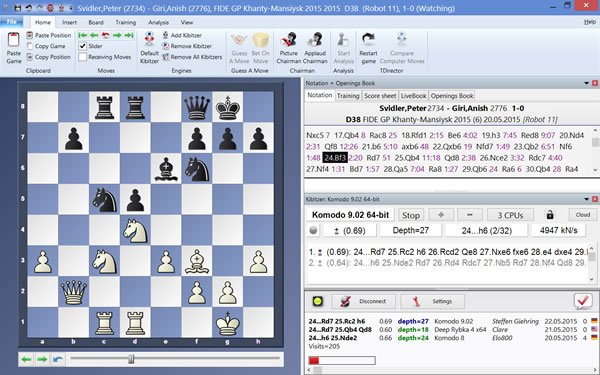
Task: Click the Komodo 9.02 64-bit engine name
Action: pos(351,215)
